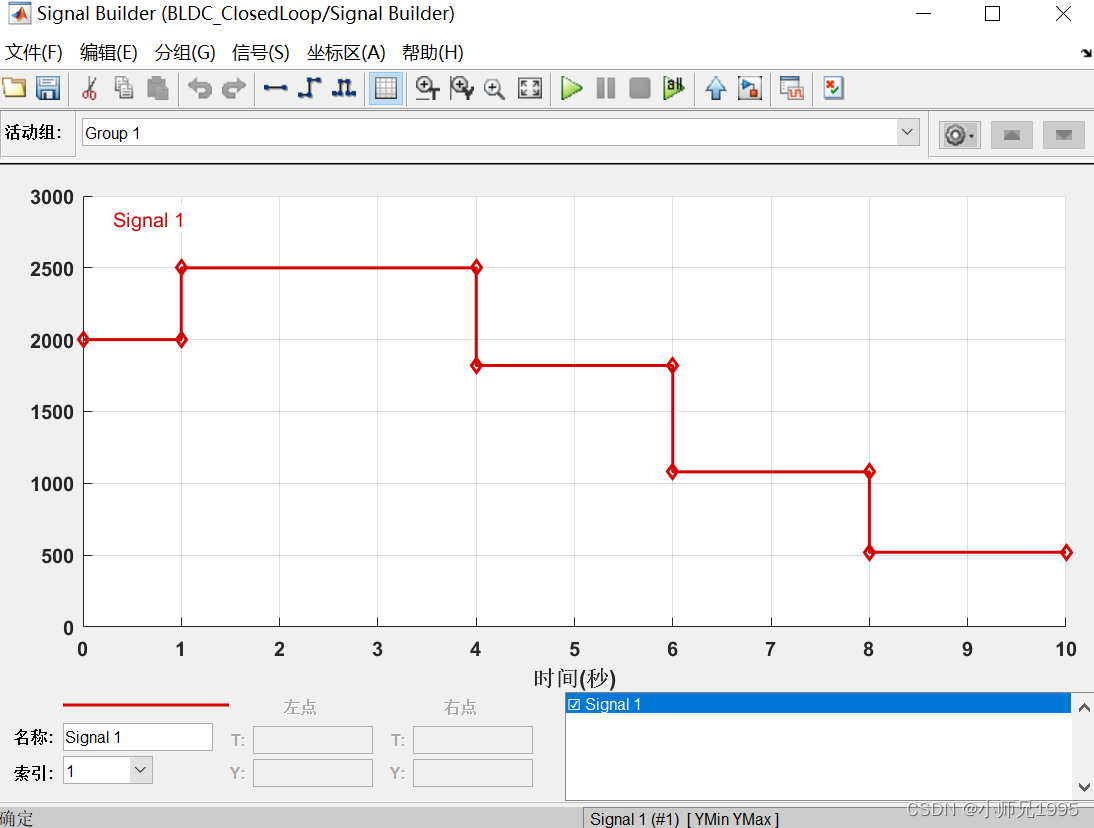
Task: Redo the last undone edit
Action: (x=234, y=88)
